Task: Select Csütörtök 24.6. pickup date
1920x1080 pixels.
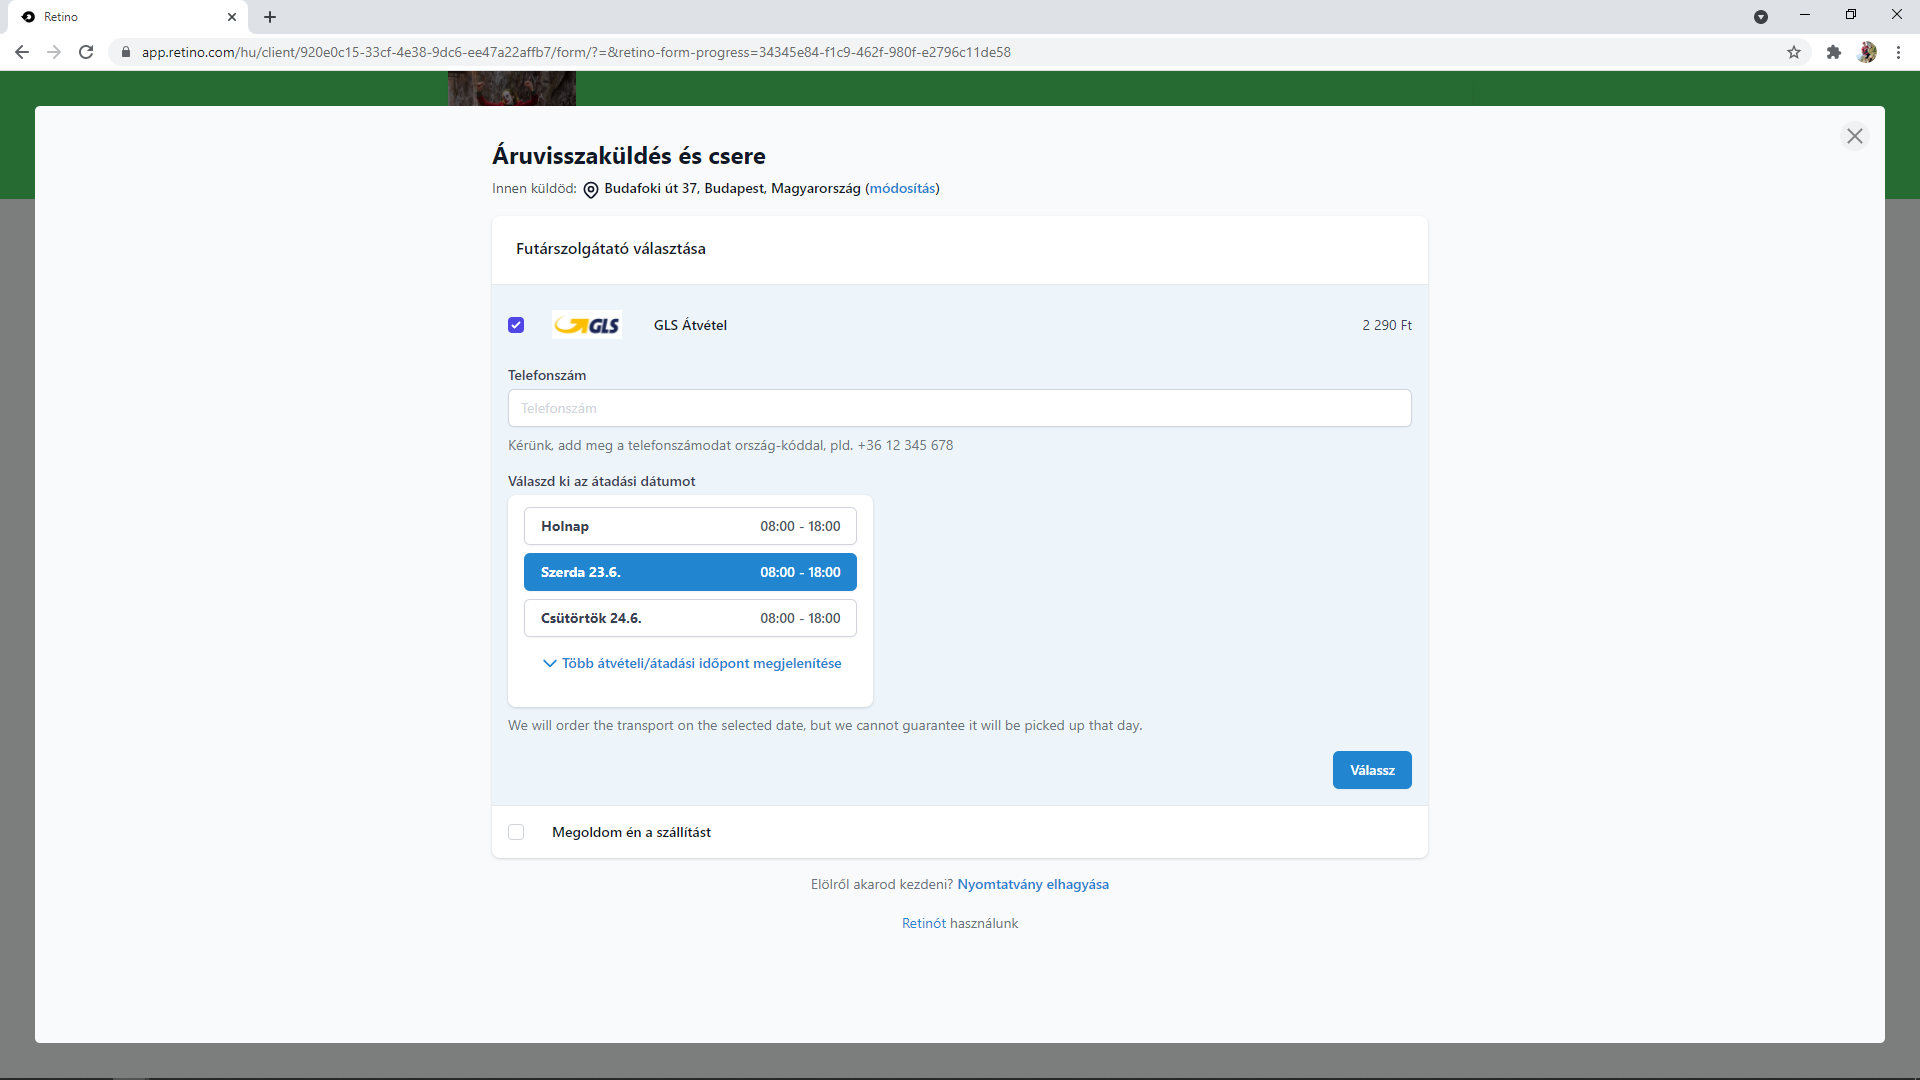Action: (690, 618)
